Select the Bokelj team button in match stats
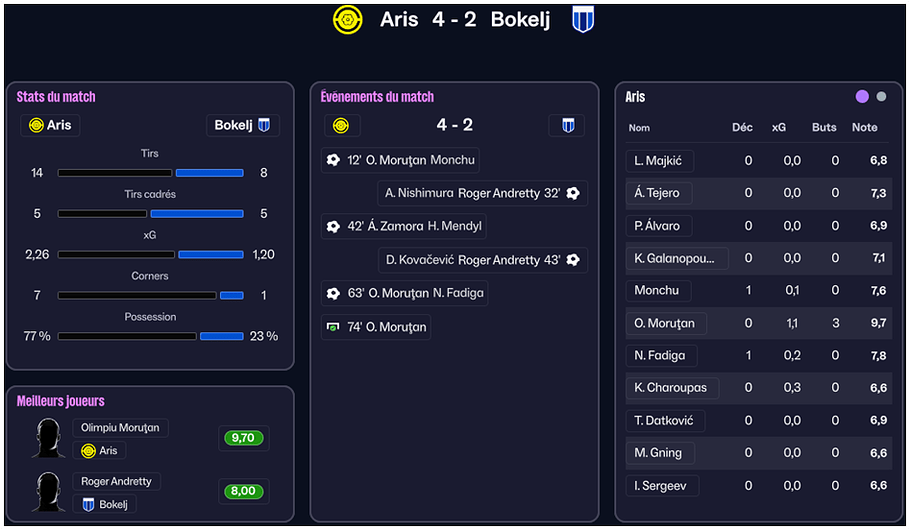 pyautogui.click(x=243, y=125)
